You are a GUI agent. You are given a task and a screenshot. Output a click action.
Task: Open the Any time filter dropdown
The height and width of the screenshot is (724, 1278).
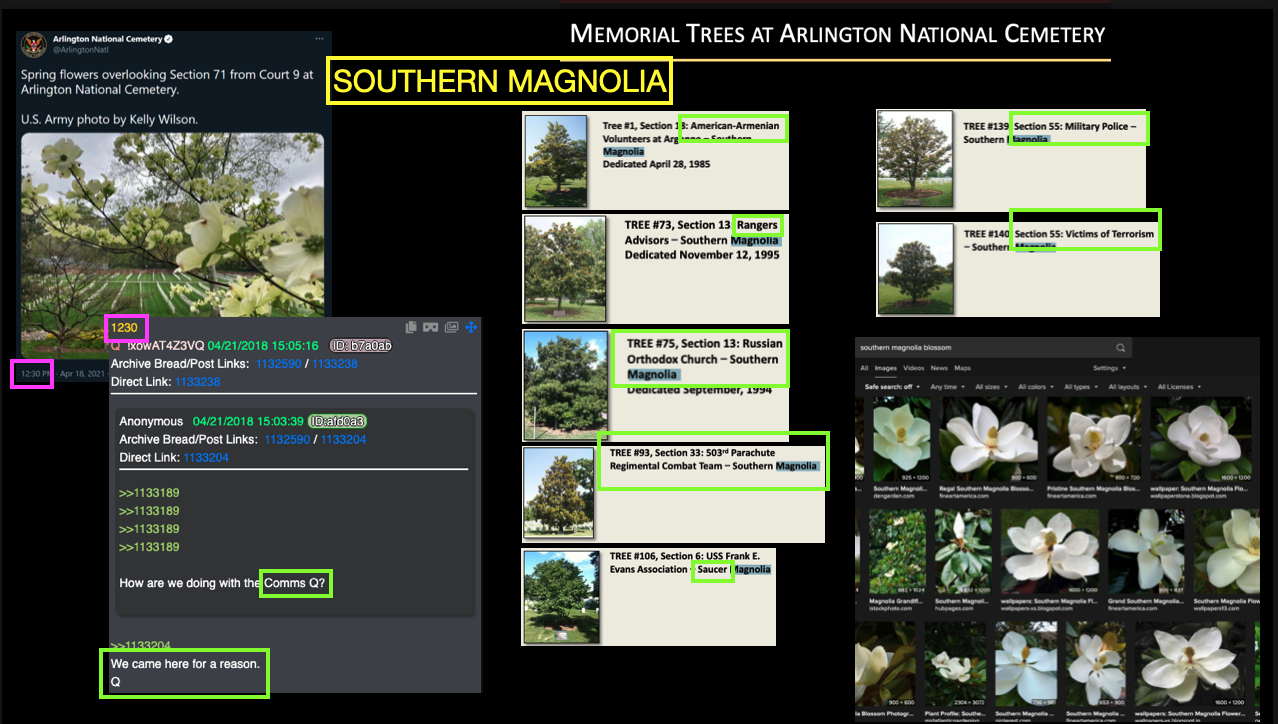(x=946, y=387)
